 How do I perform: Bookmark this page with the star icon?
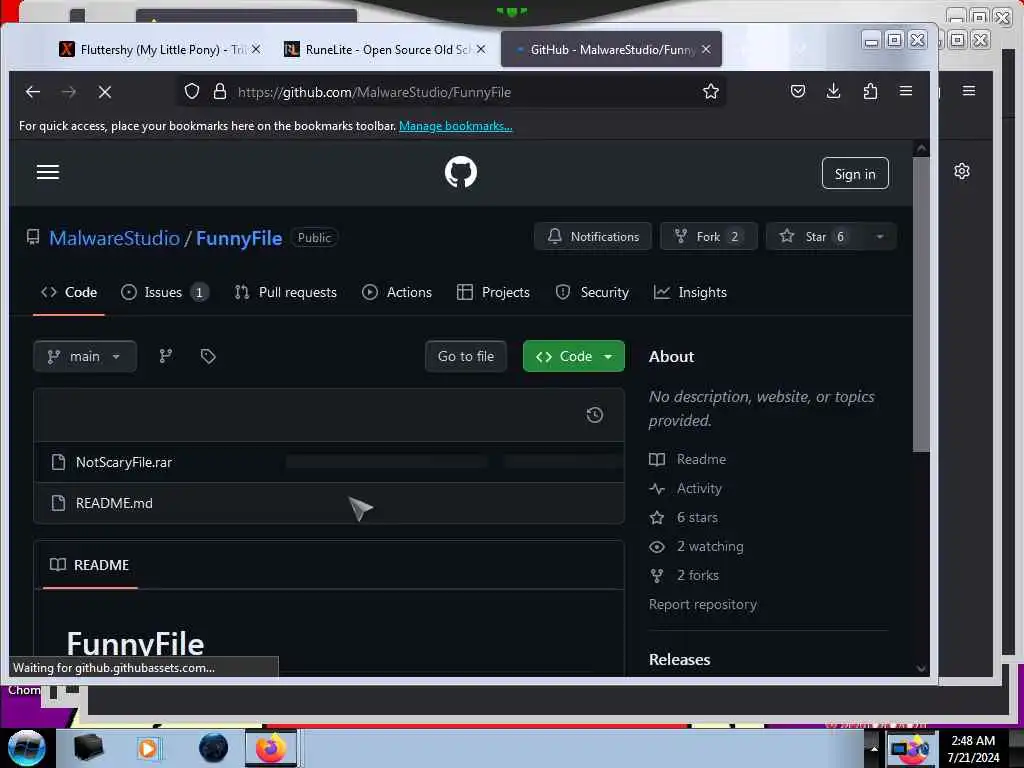[x=711, y=91]
